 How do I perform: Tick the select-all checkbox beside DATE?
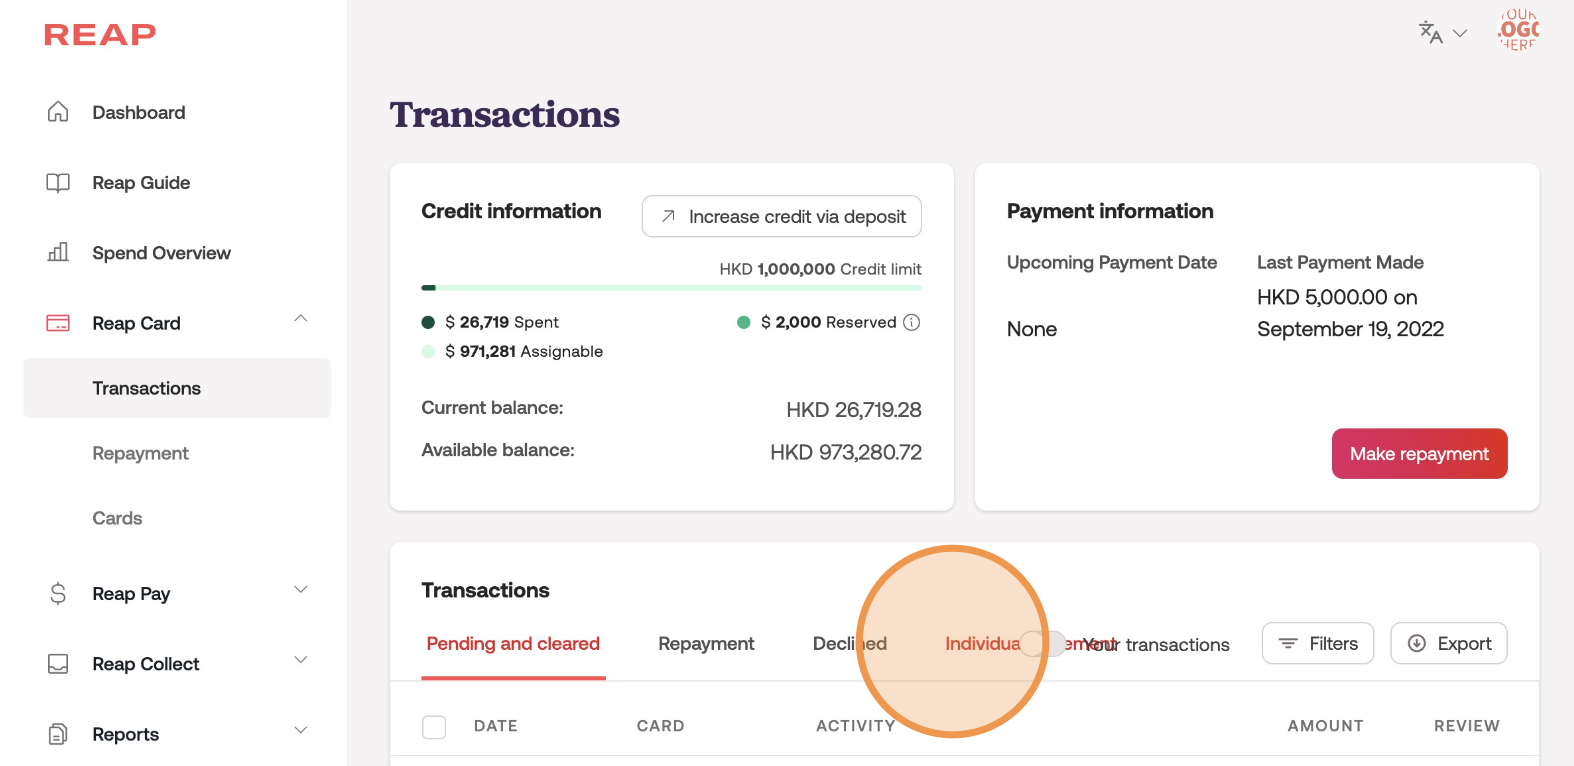coord(434,726)
